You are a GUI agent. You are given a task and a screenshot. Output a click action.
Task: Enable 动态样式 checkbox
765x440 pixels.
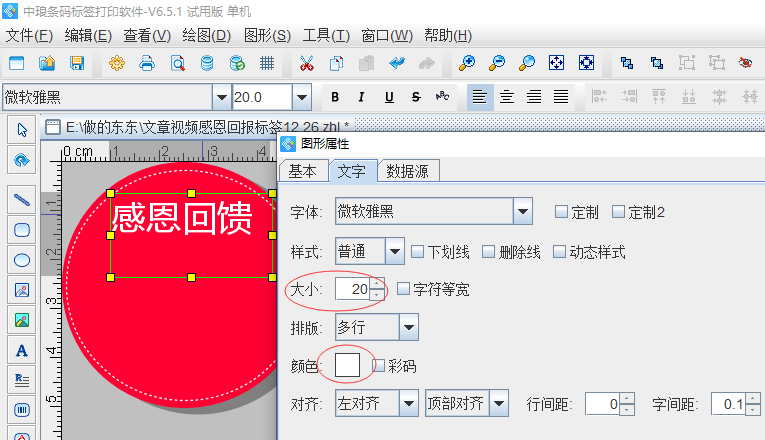coord(559,252)
